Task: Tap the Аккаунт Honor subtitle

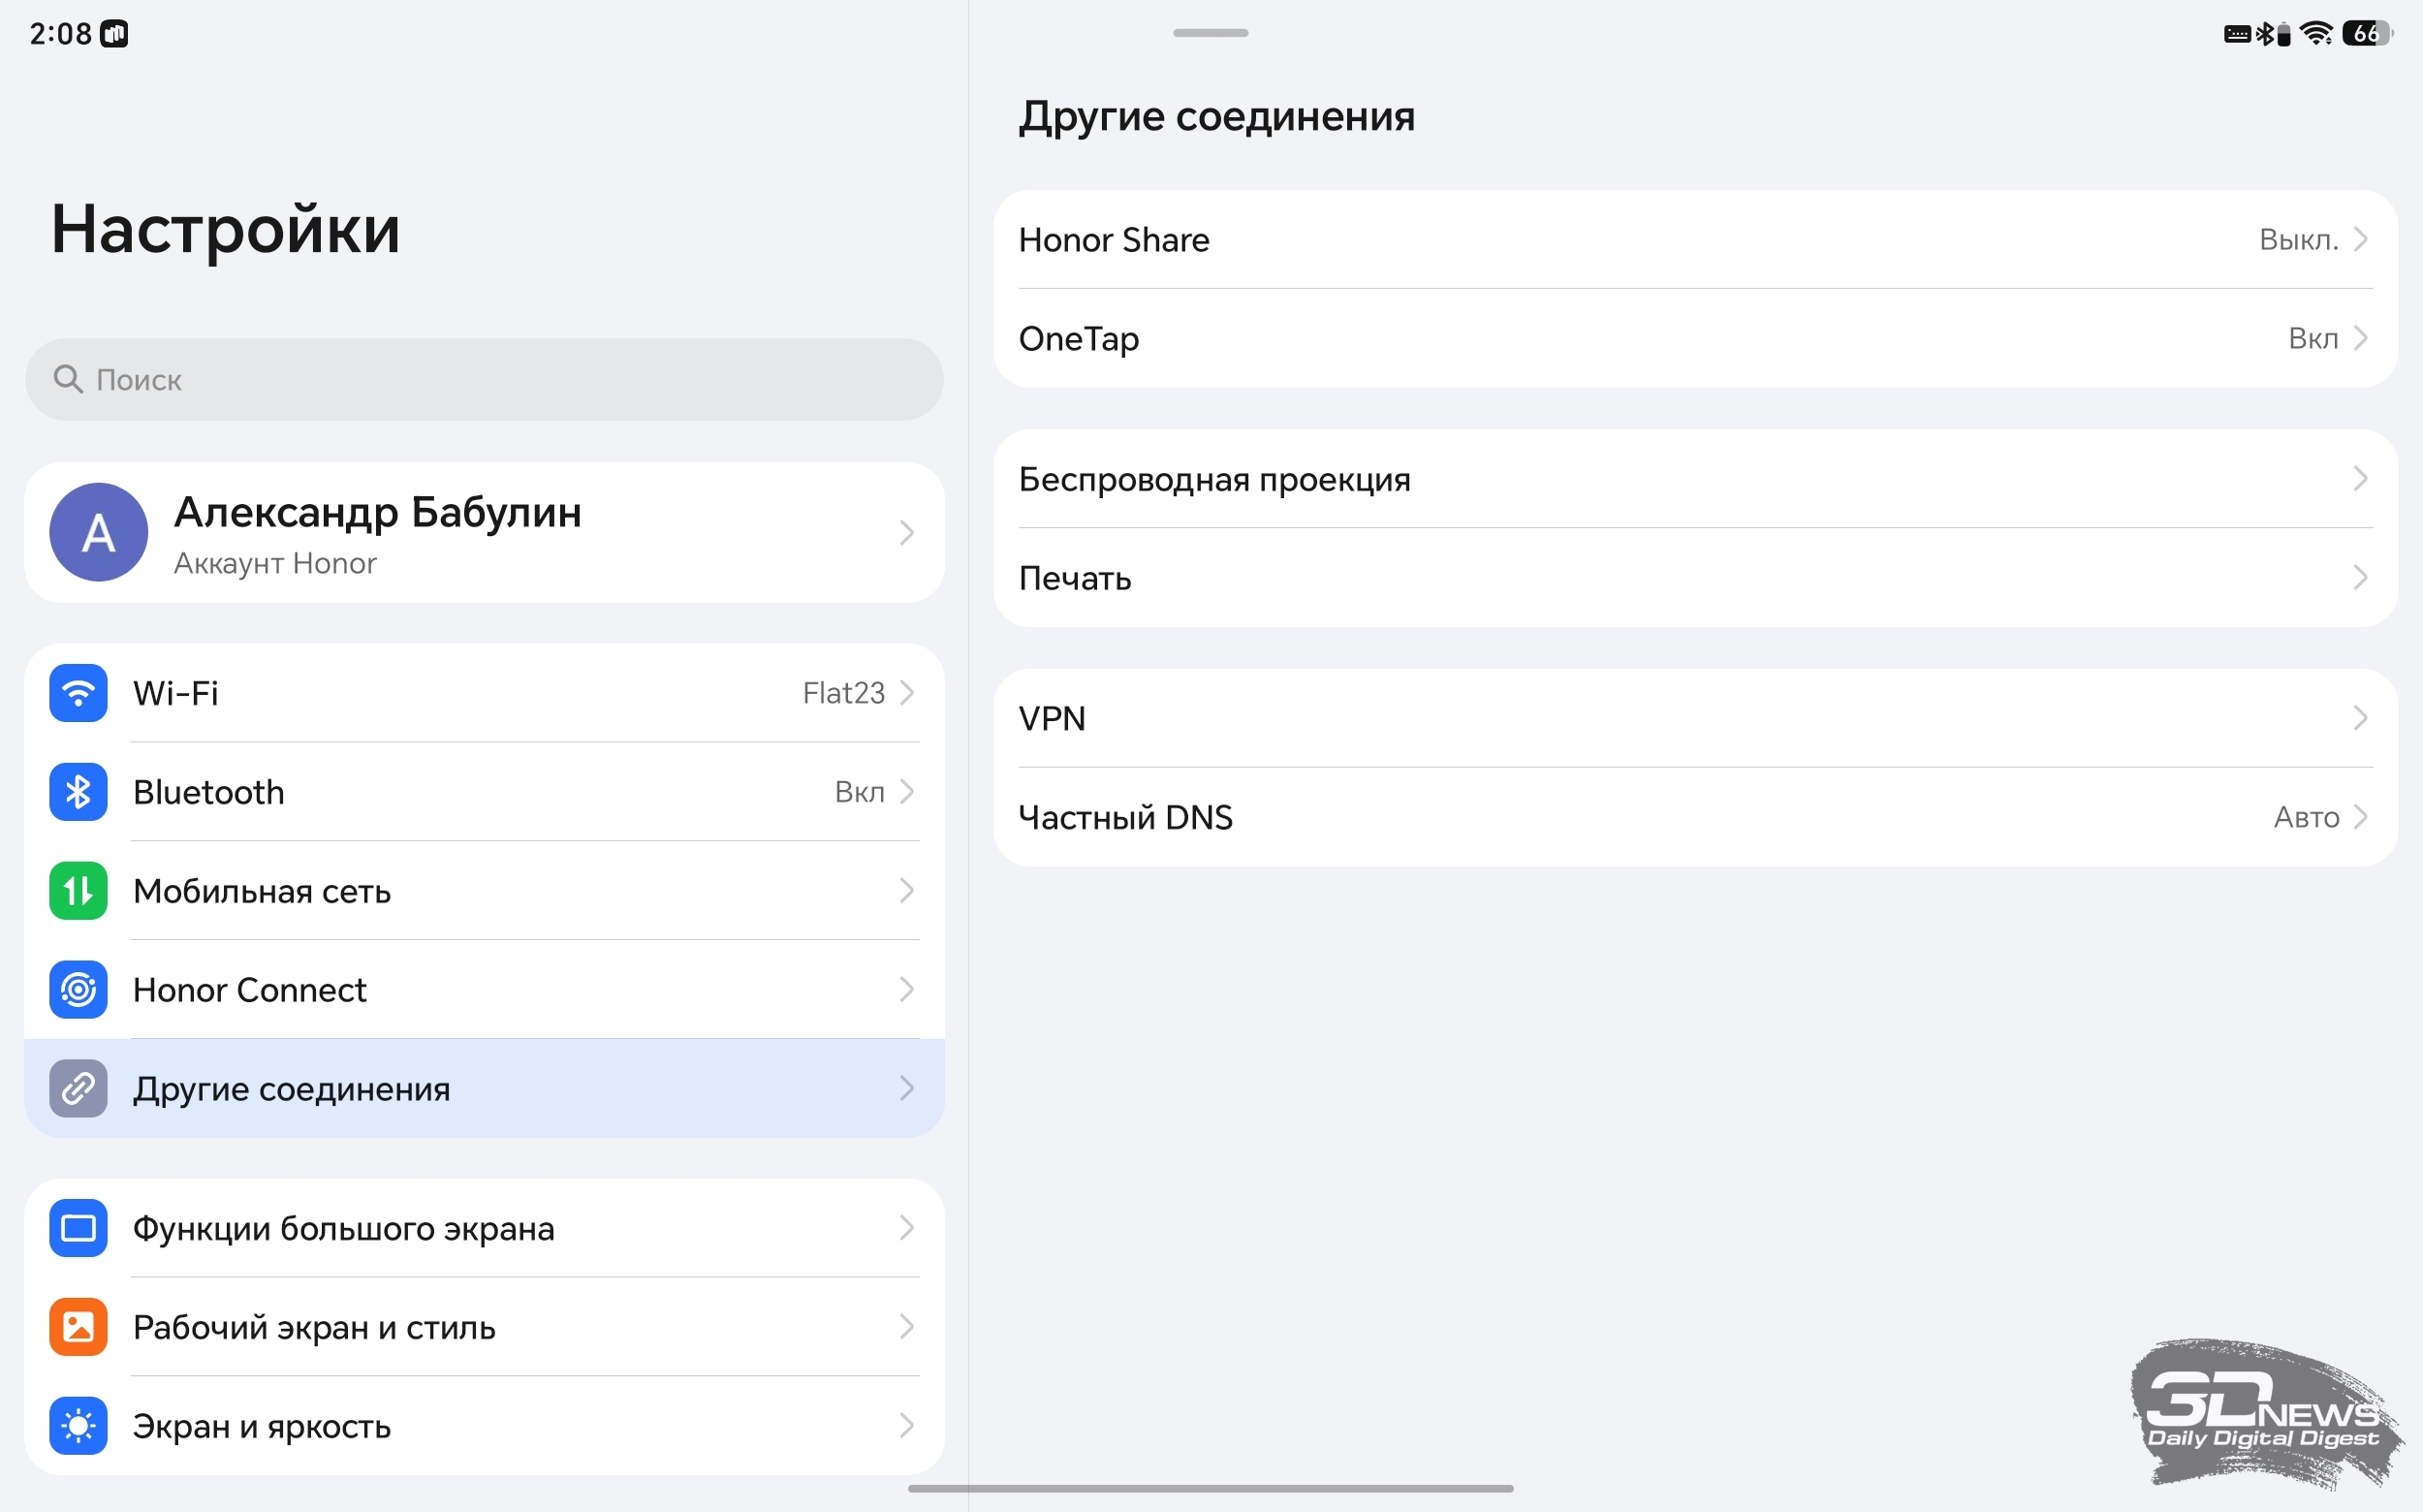Action: [x=275, y=563]
